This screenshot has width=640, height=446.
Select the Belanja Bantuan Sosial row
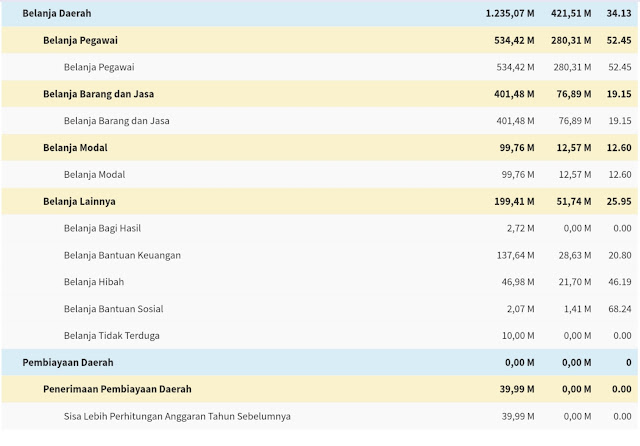click(113, 309)
